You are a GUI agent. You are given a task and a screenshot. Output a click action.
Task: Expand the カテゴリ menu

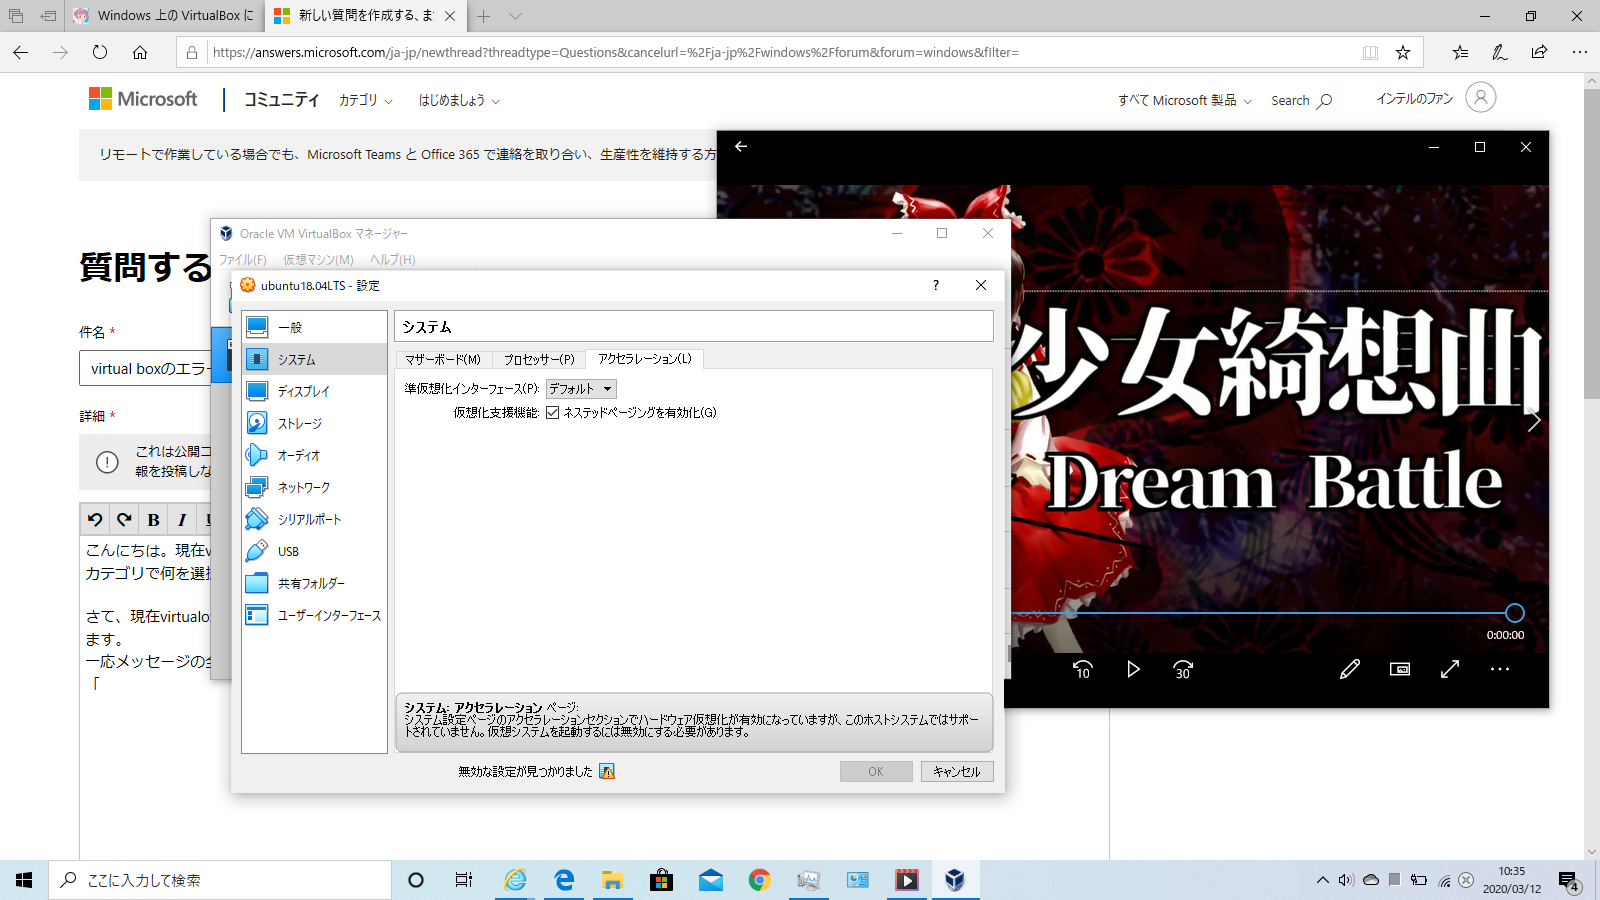click(366, 100)
